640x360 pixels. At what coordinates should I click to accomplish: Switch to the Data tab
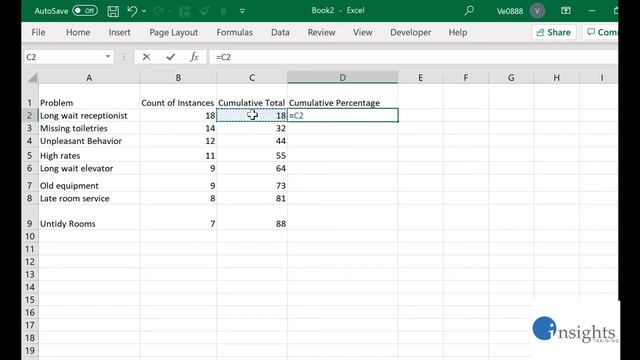(280, 32)
